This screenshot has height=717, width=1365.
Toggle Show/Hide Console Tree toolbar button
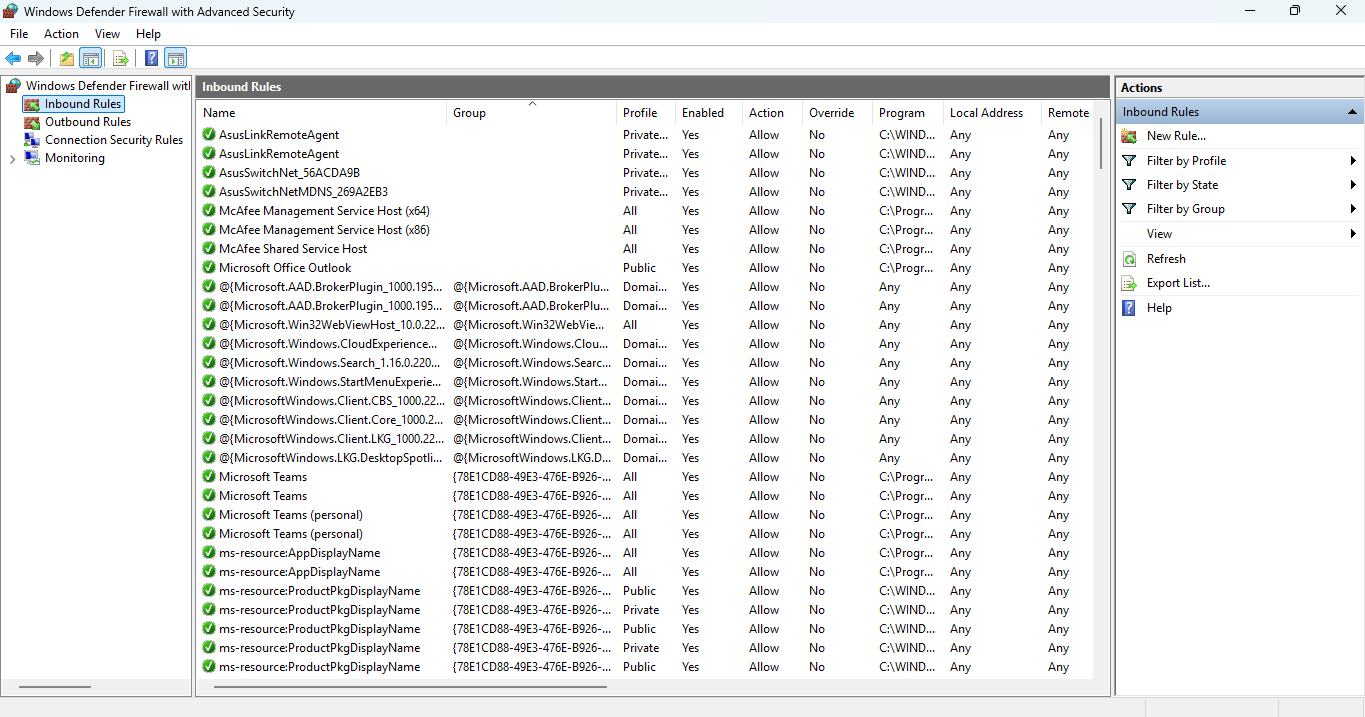click(91, 58)
